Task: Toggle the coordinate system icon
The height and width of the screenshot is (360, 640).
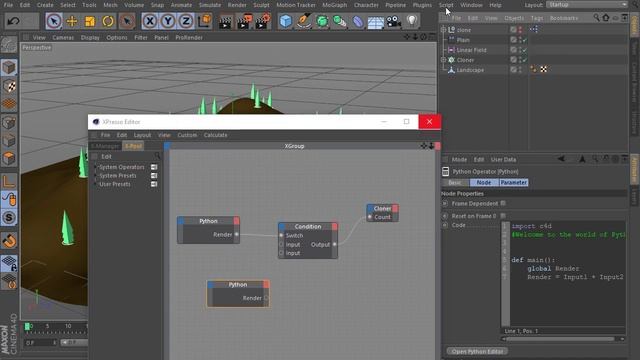Action: [x=204, y=21]
